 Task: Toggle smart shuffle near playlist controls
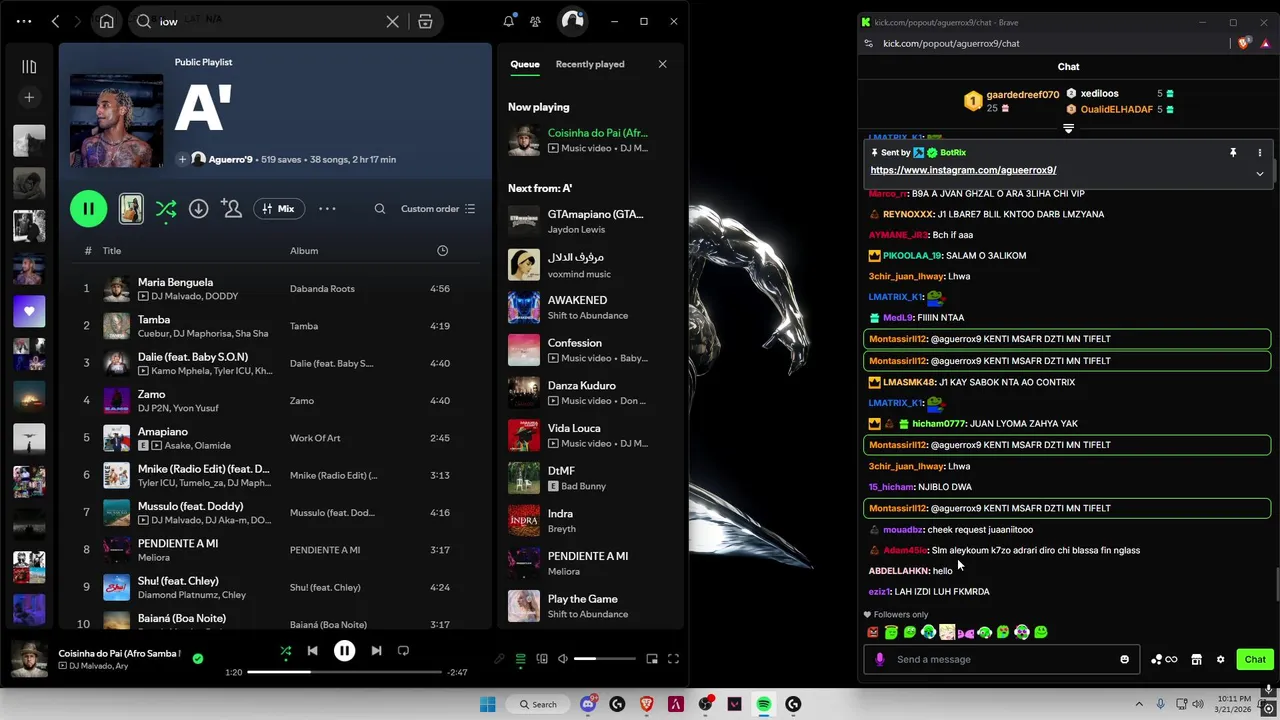point(166,209)
